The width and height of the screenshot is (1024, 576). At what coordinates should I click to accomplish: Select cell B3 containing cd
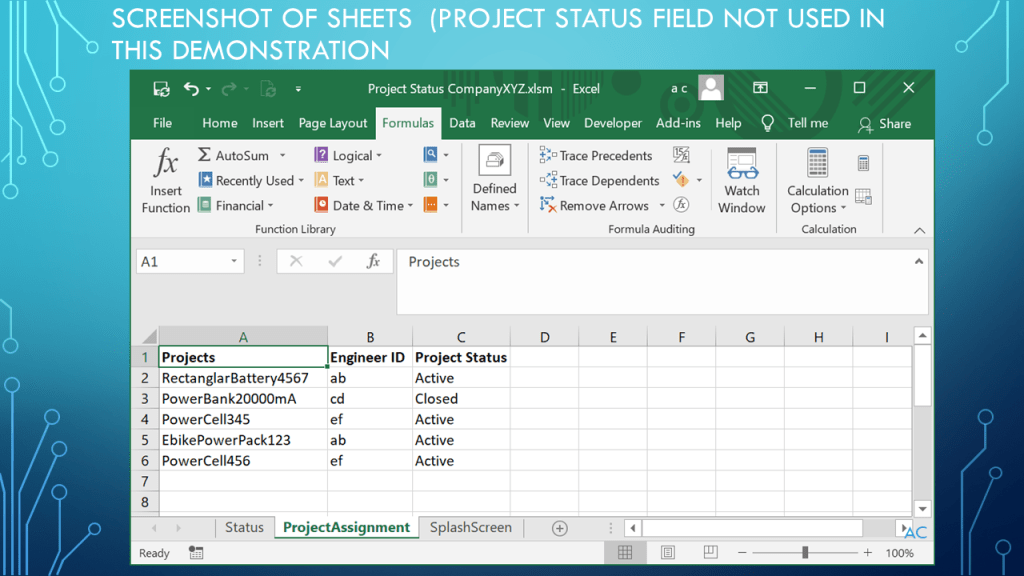369,399
